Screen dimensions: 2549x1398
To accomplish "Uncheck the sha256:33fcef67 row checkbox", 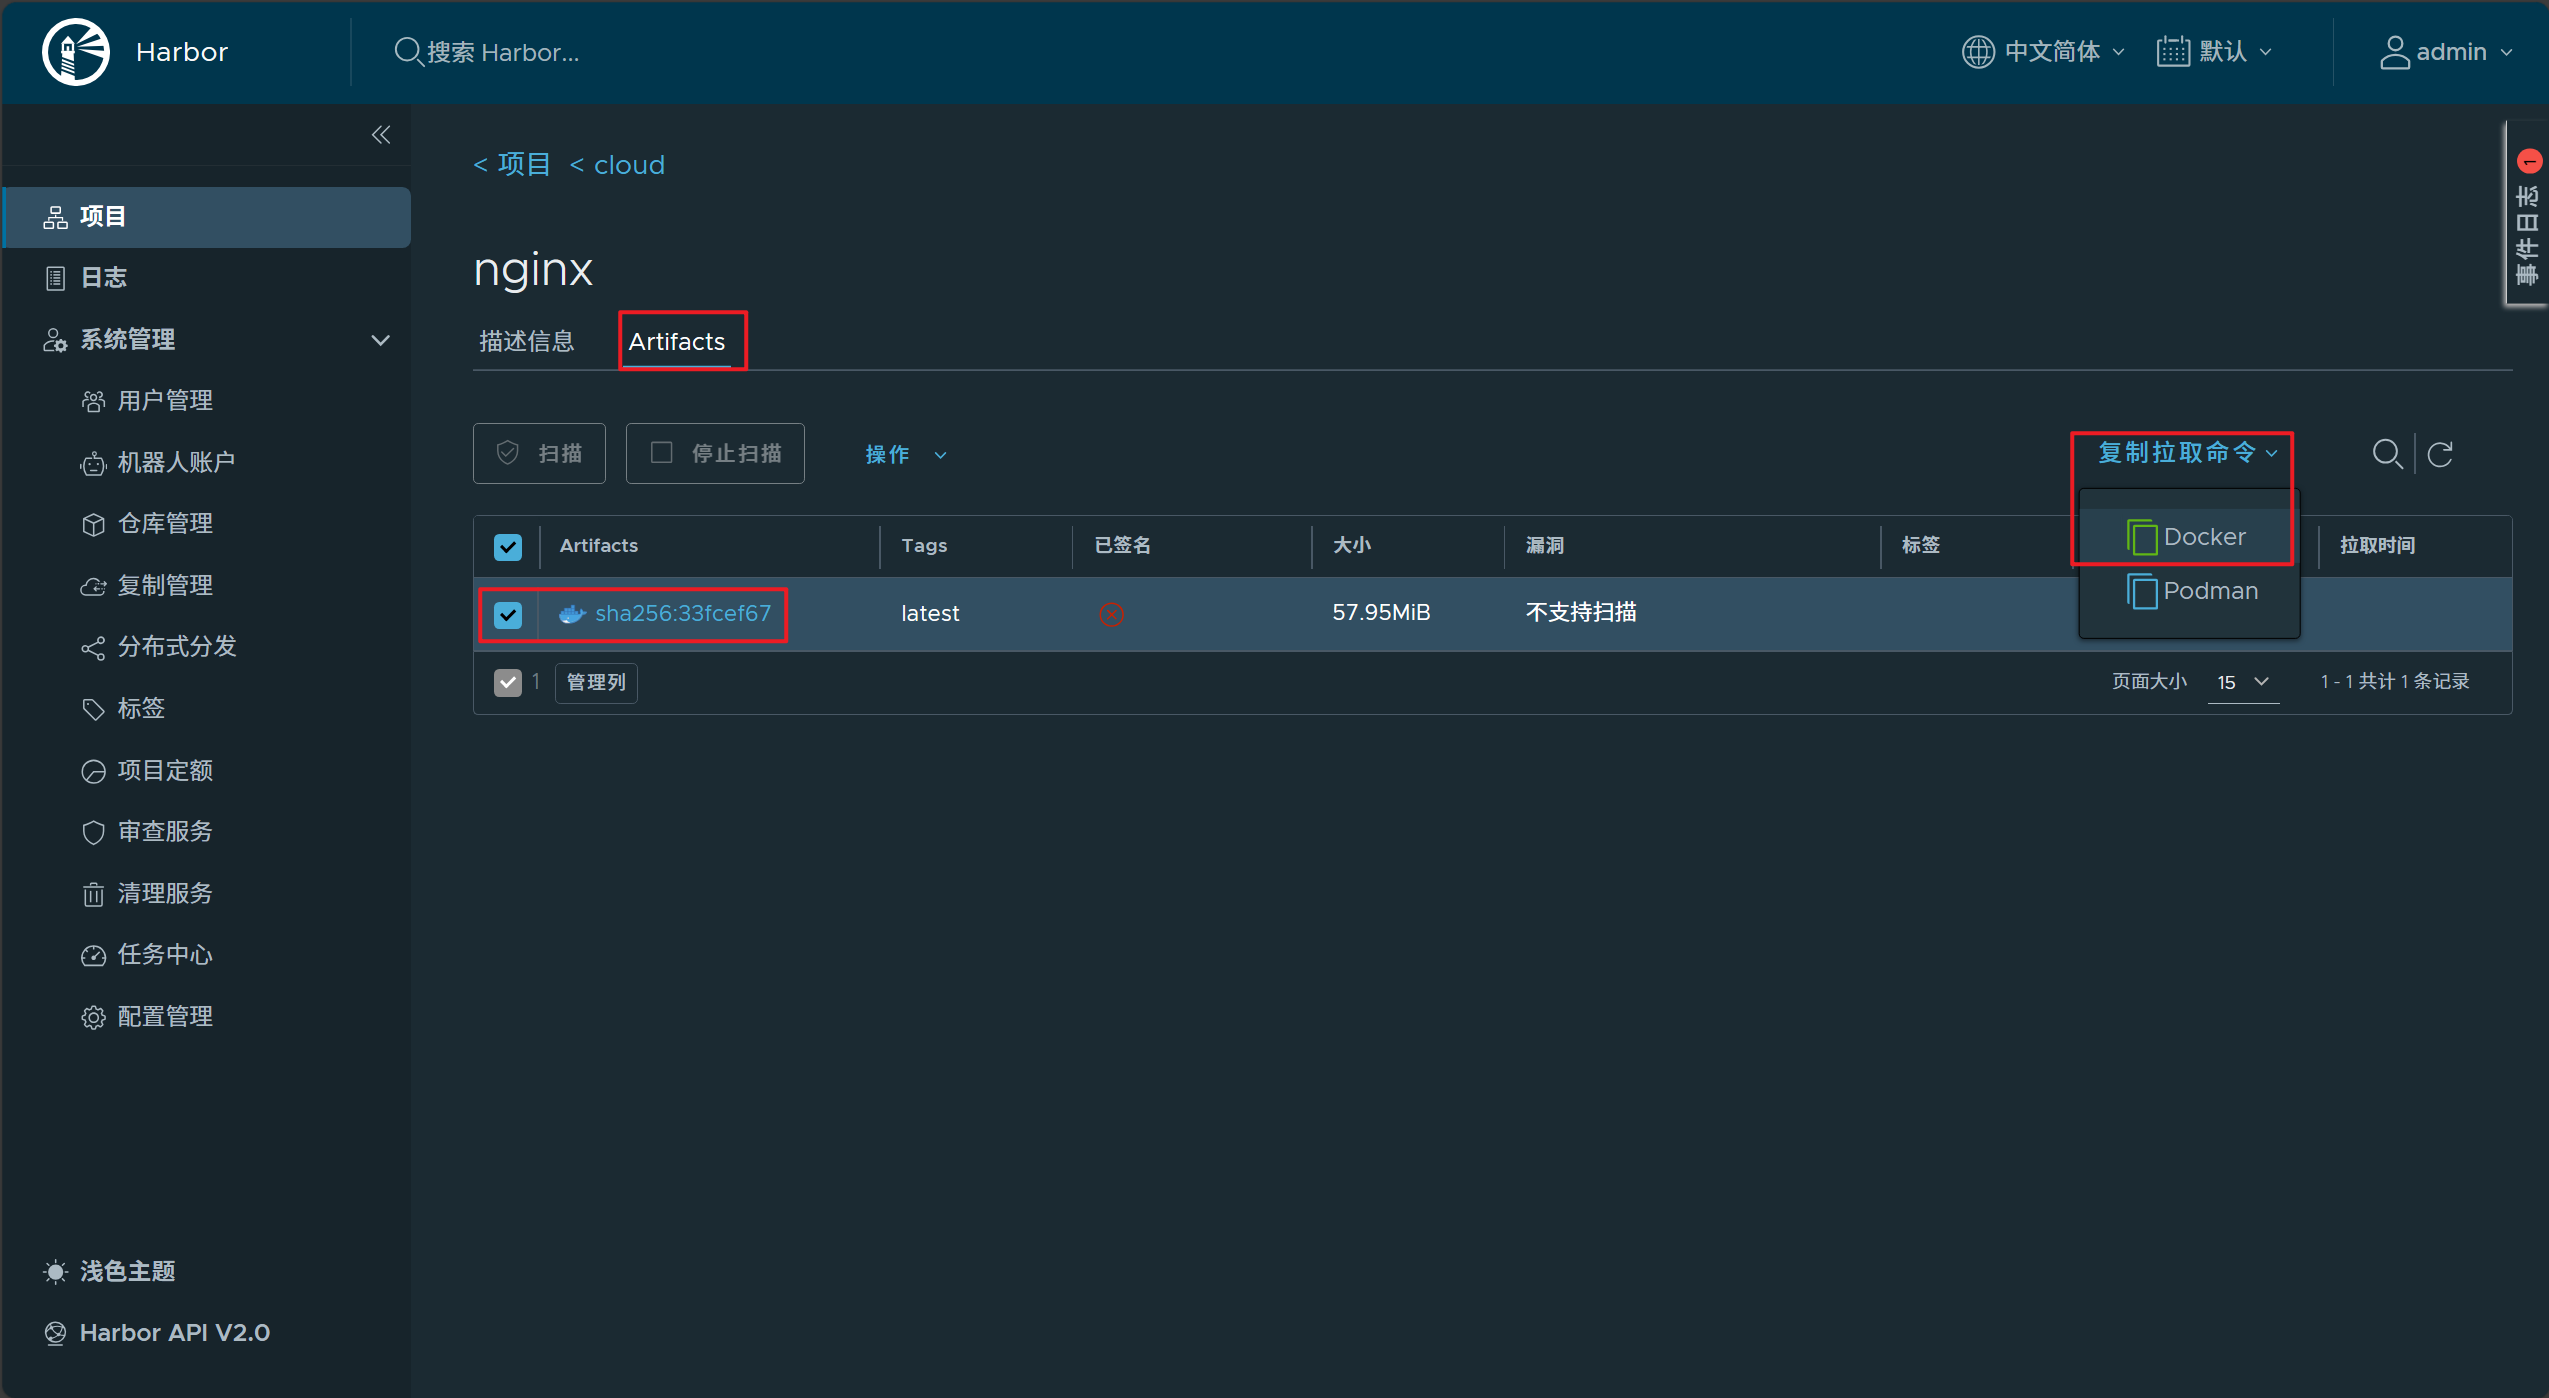I will (508, 614).
